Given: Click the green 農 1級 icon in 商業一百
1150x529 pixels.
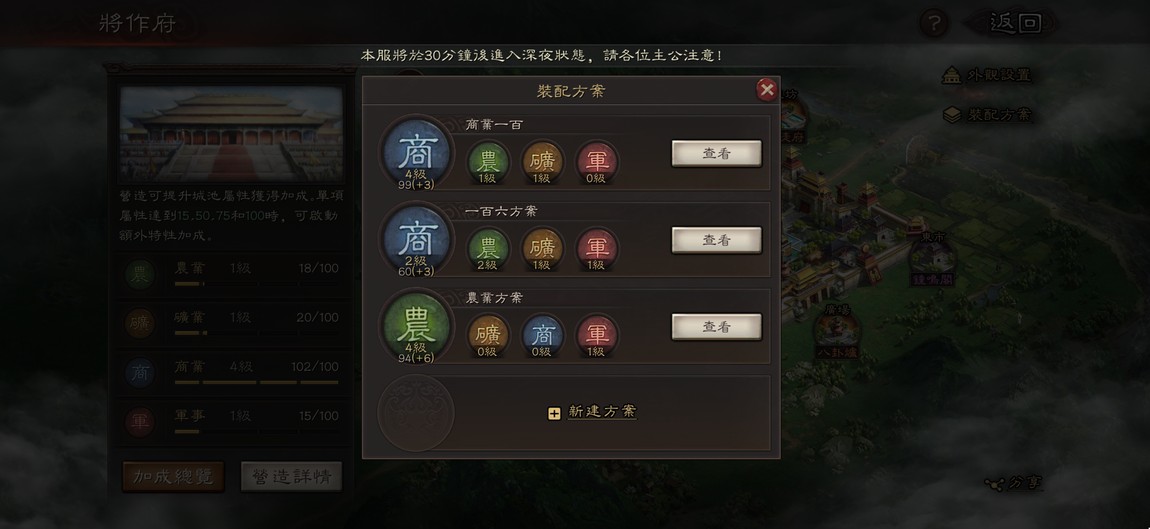Looking at the screenshot, I should [x=488, y=162].
